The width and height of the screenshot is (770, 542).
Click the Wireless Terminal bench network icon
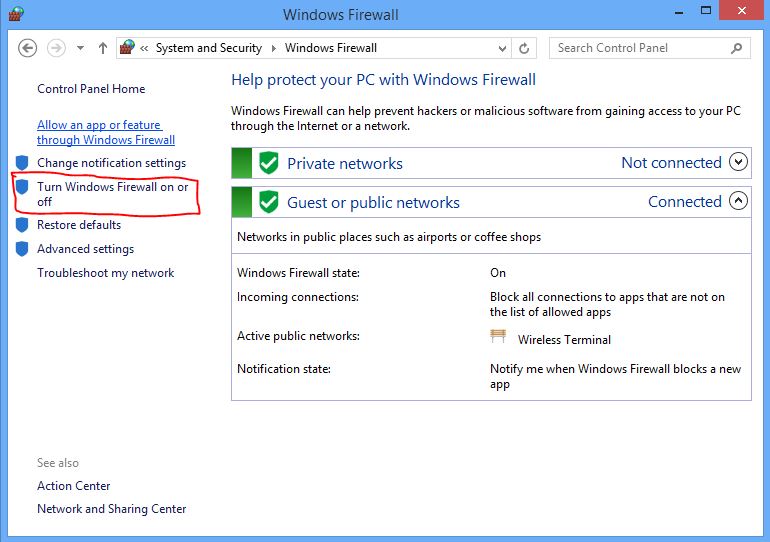[x=498, y=337]
